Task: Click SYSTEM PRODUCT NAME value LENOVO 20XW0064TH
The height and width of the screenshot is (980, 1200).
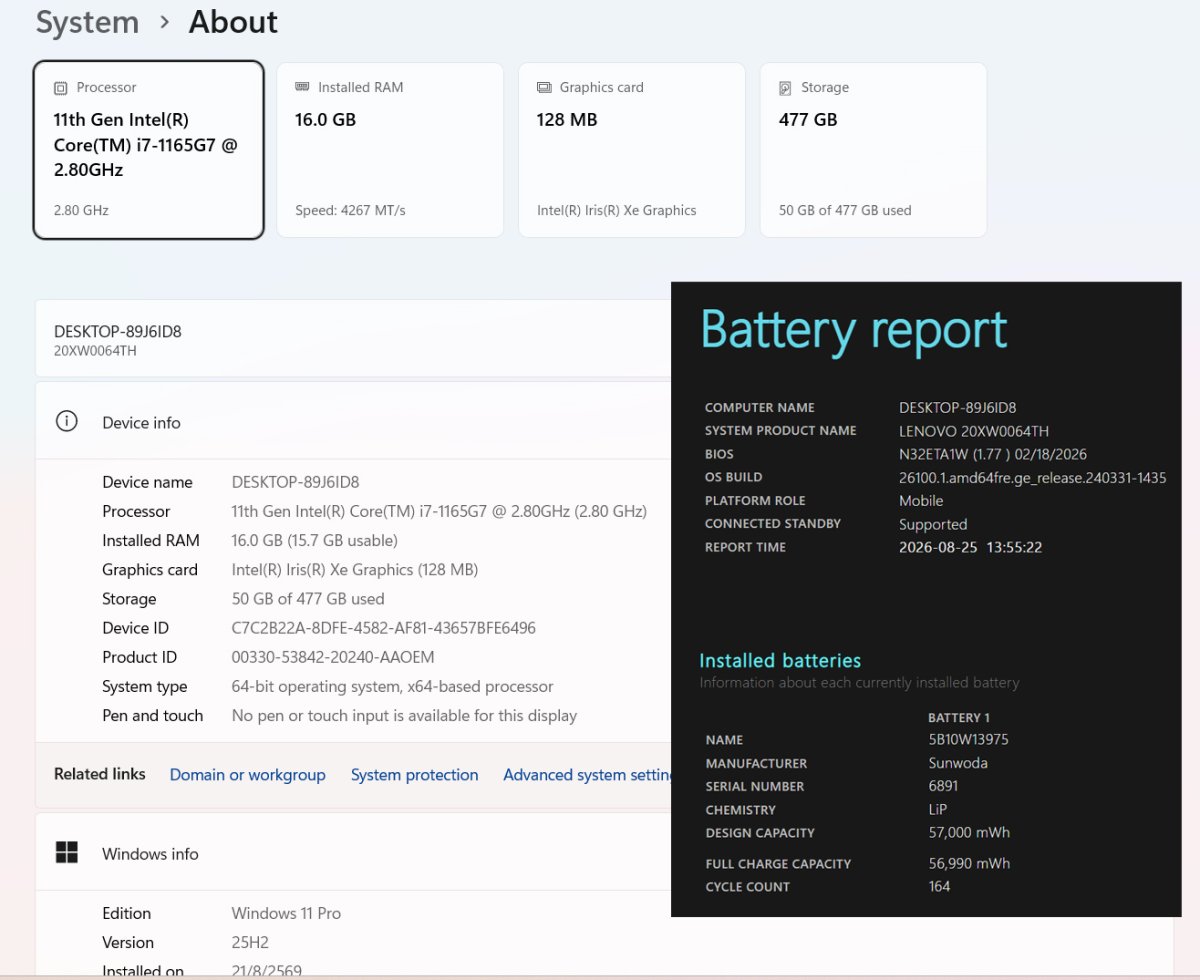Action: coord(974,431)
